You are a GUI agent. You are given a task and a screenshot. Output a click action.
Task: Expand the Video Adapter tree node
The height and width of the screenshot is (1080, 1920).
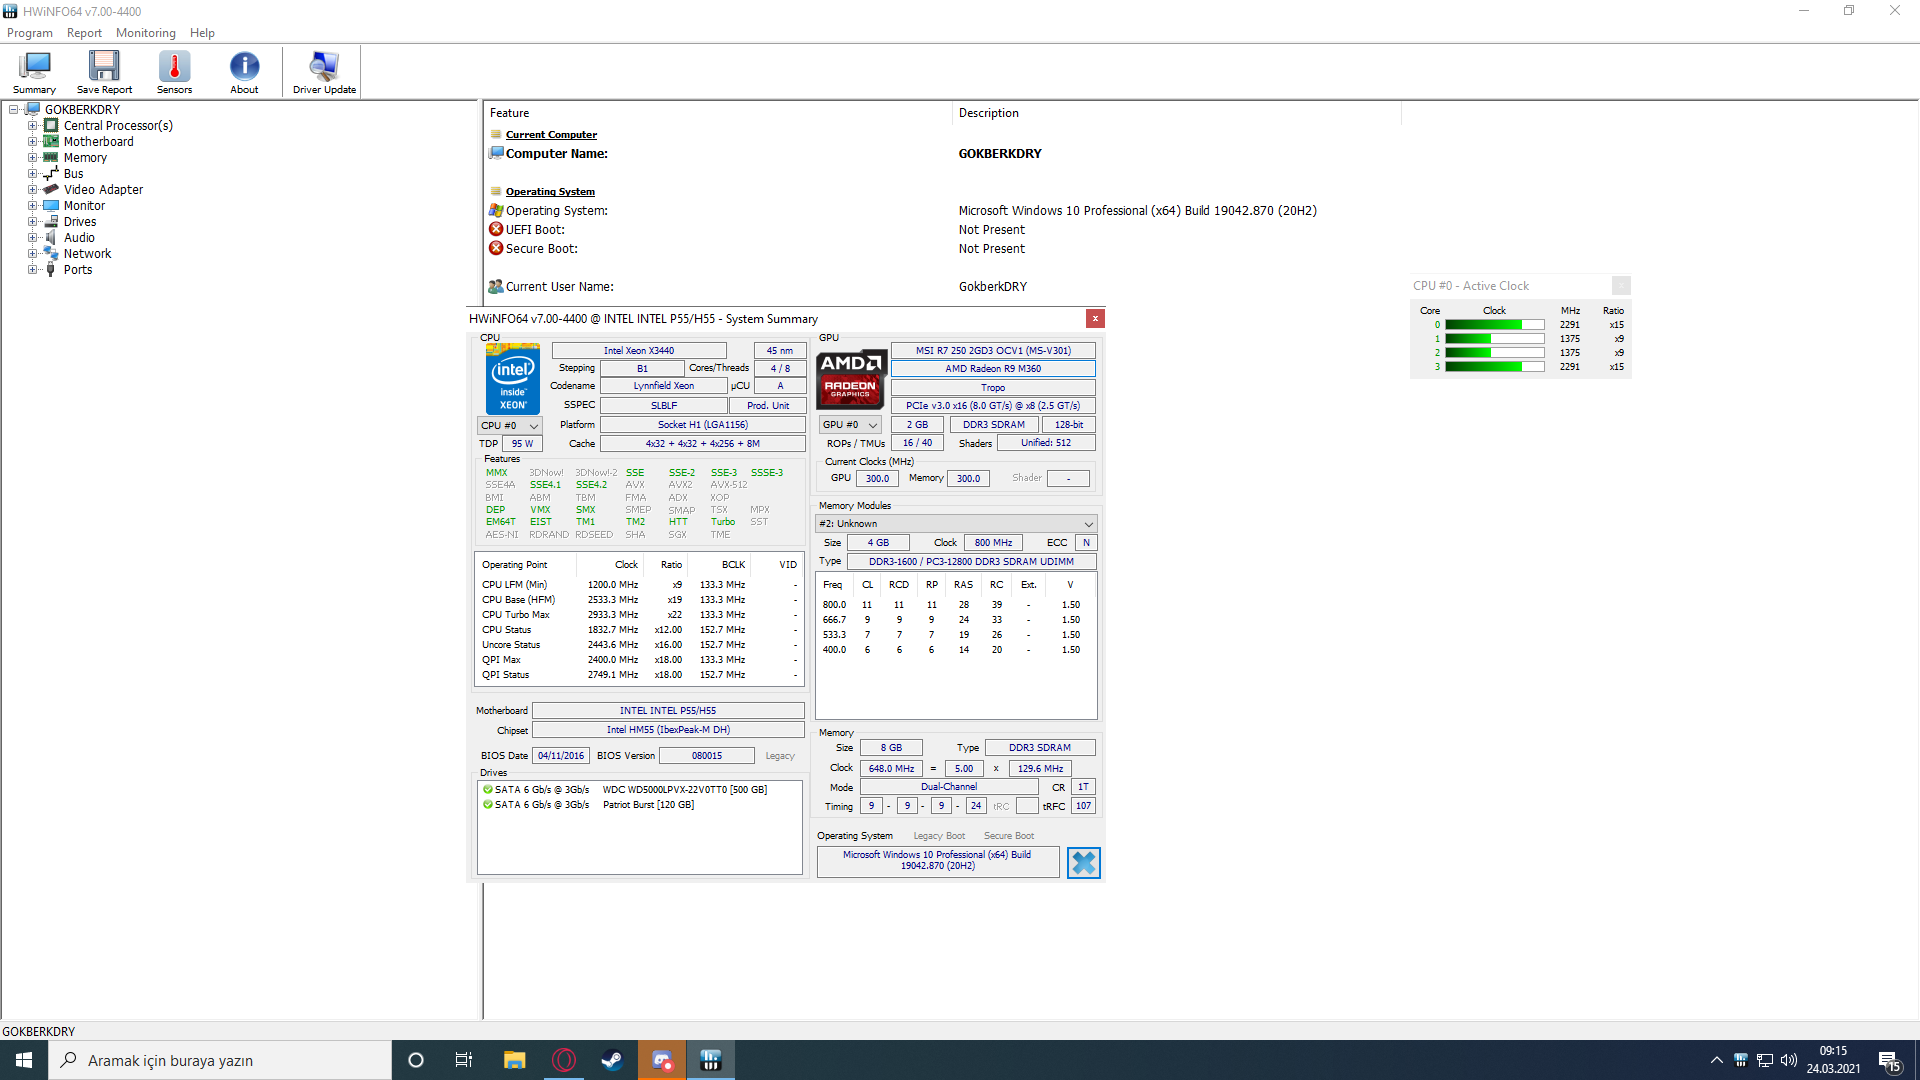click(x=32, y=190)
